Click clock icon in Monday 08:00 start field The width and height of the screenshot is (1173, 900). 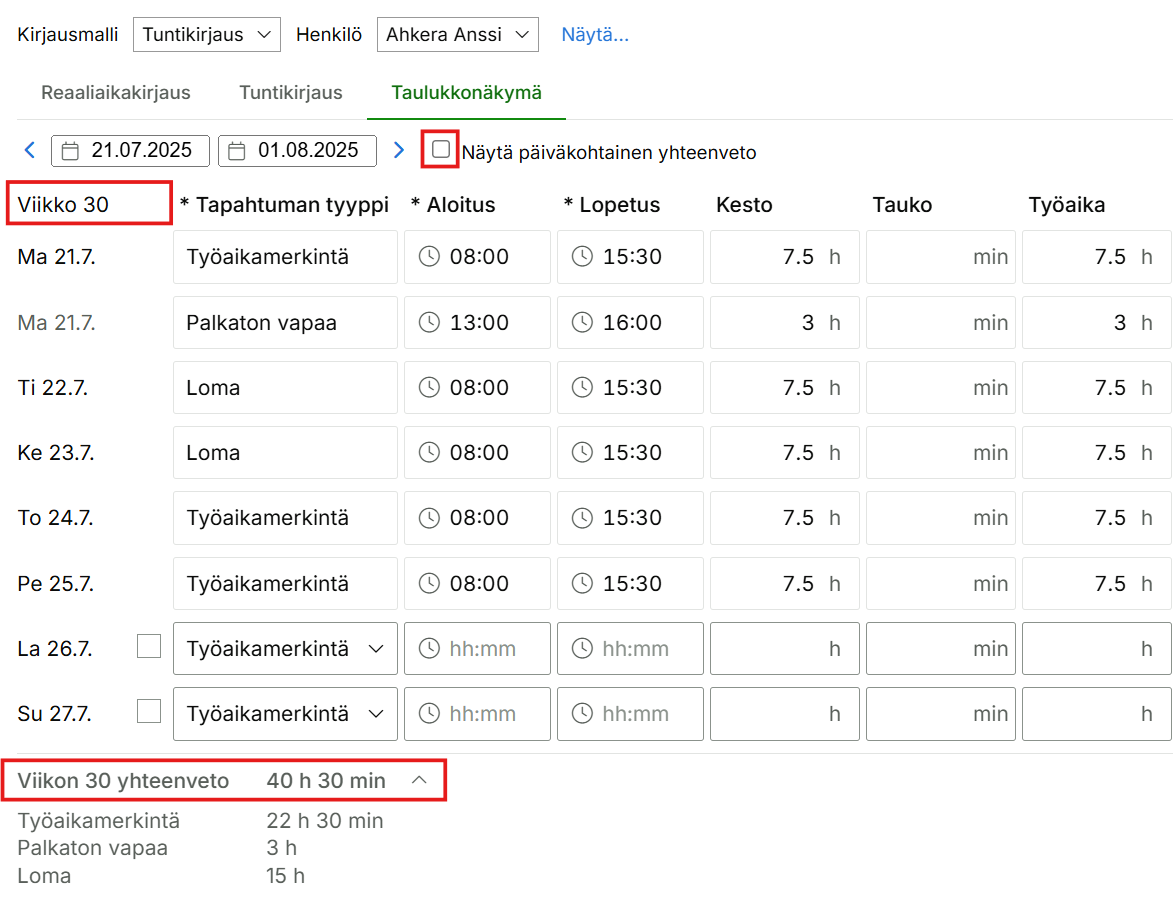(x=428, y=257)
